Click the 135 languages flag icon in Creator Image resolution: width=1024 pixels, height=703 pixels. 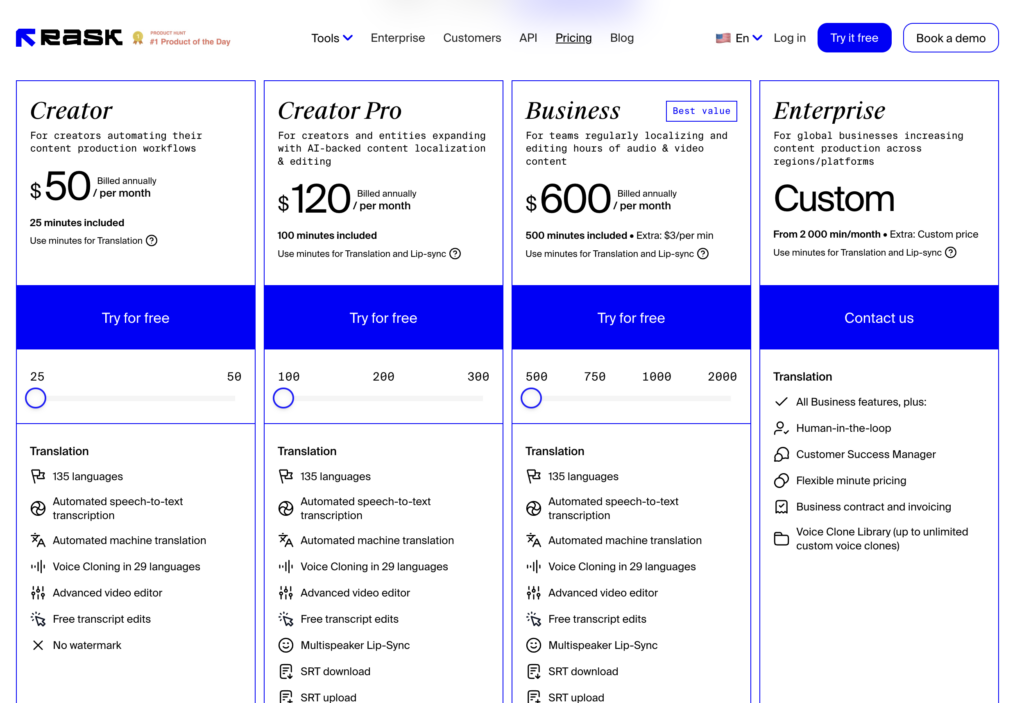(38, 477)
